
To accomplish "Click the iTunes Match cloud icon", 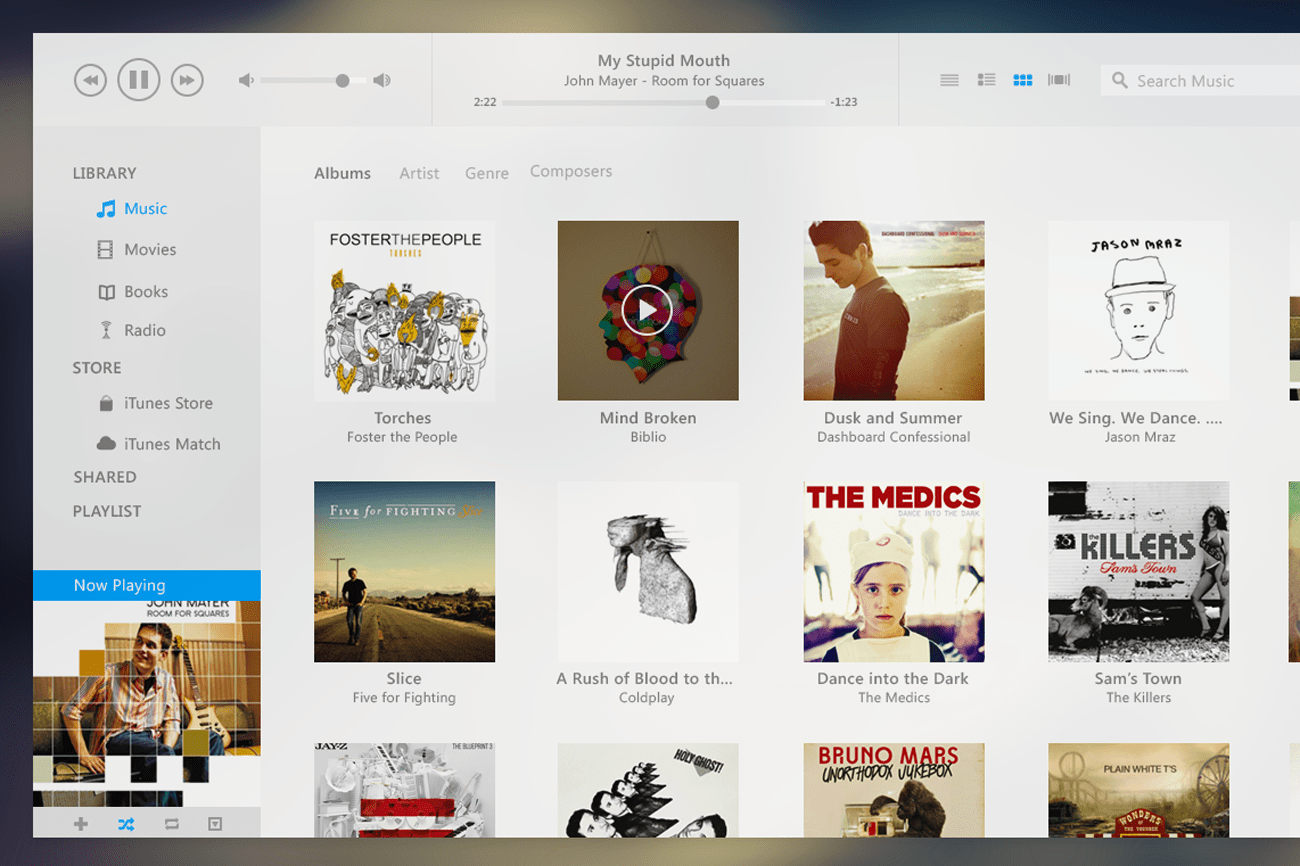I will pos(106,443).
